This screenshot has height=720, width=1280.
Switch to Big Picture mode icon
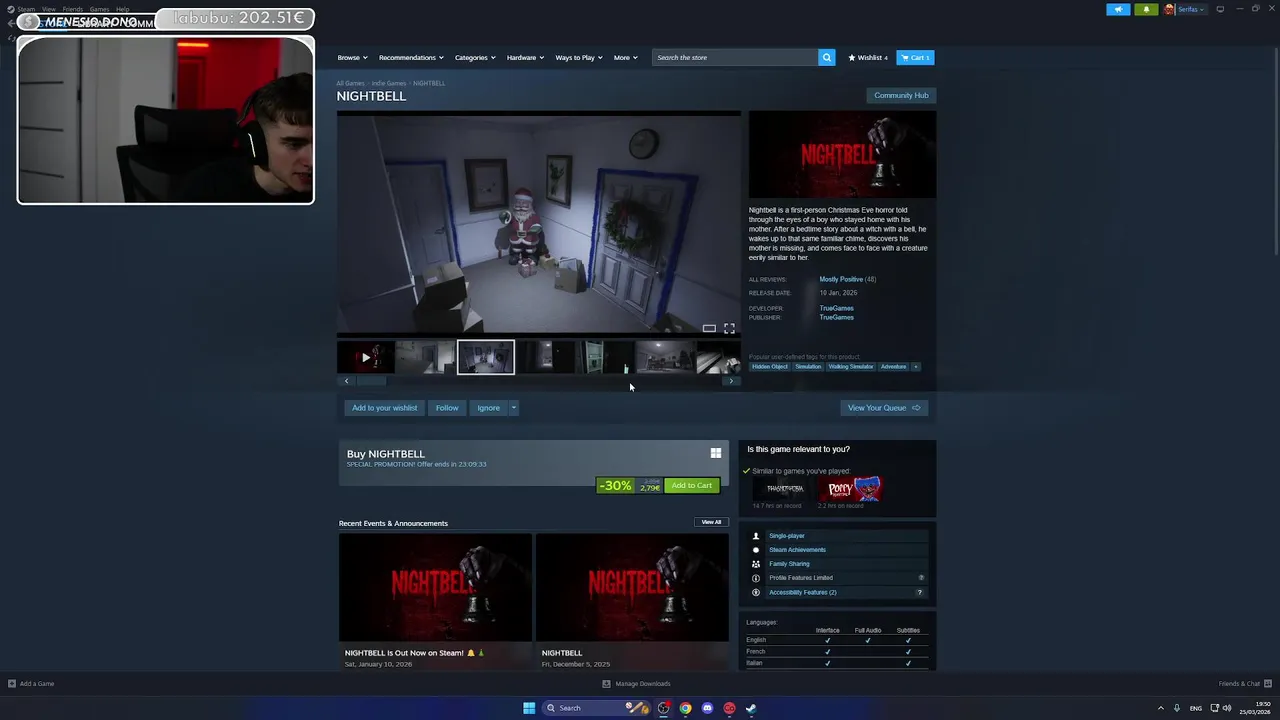1220,9
